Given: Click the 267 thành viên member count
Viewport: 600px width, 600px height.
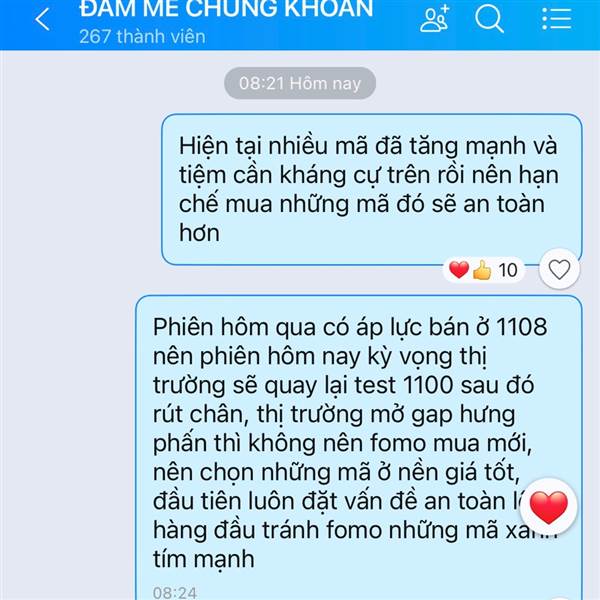Looking at the screenshot, I should coord(142,37).
